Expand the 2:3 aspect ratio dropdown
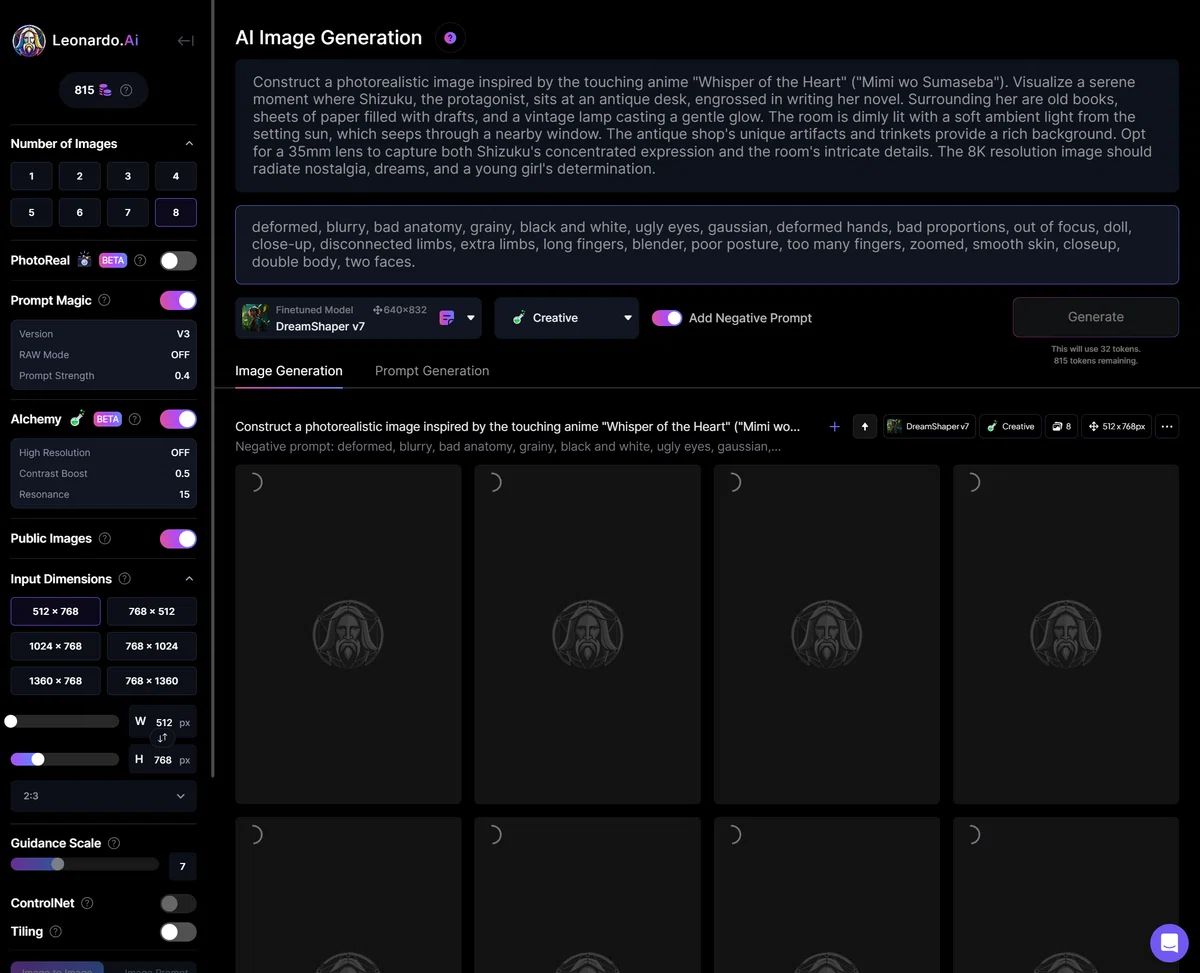 point(104,796)
